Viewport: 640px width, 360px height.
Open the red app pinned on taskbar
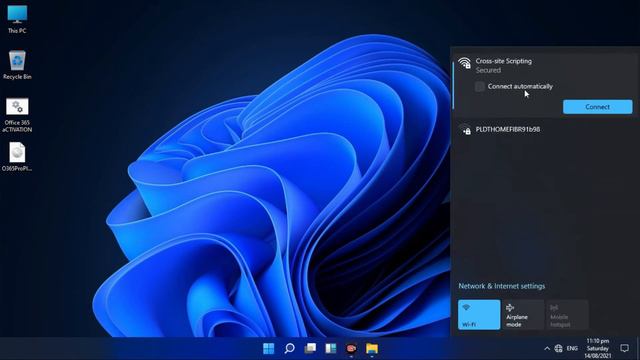click(x=351, y=349)
